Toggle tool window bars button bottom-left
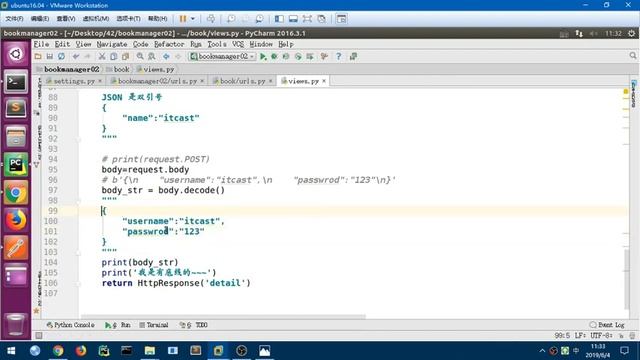 coord(39,336)
